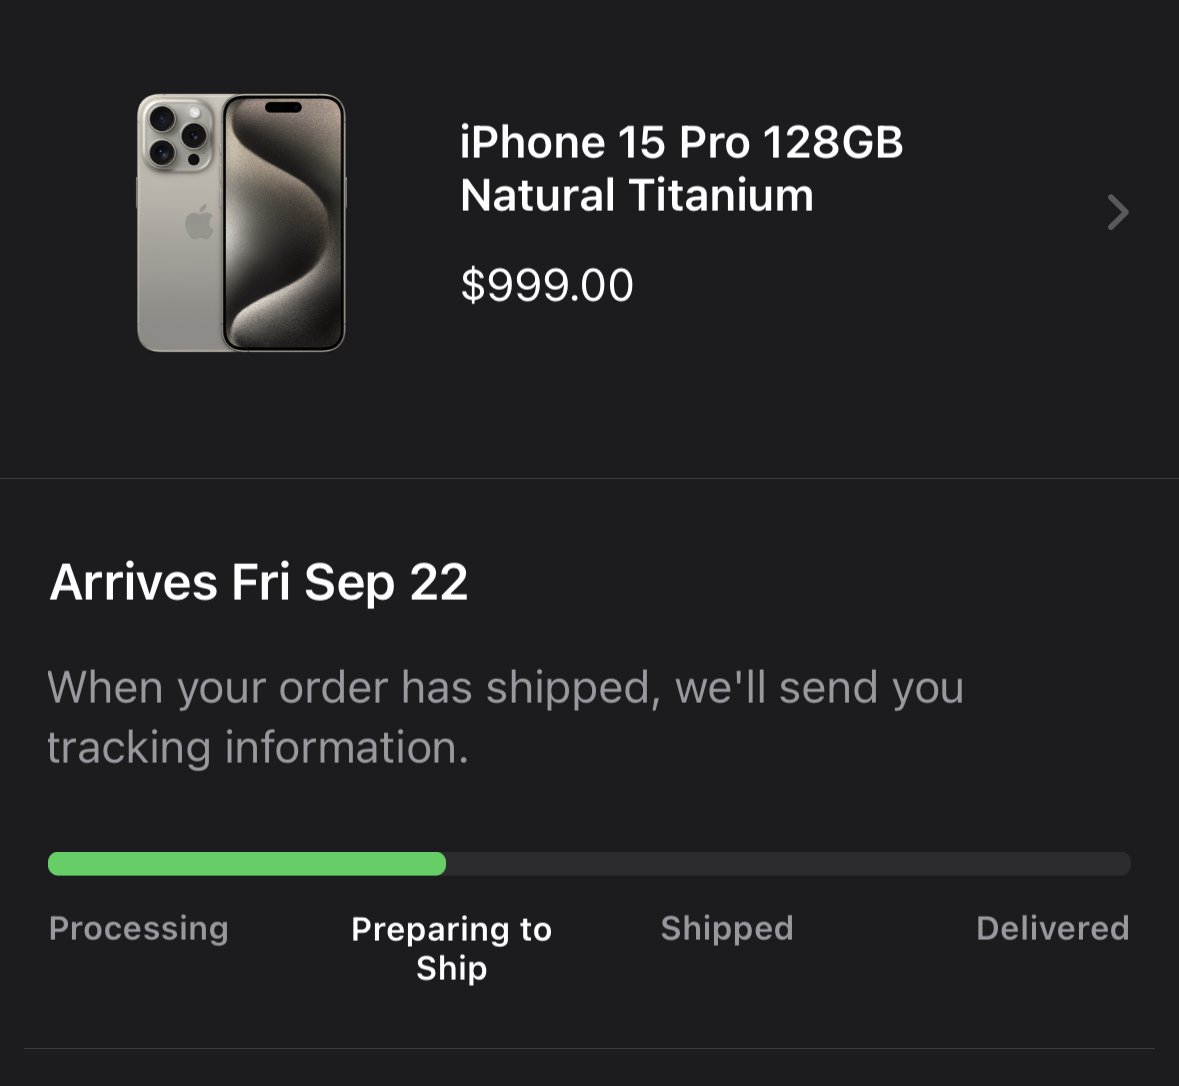1179x1086 pixels.
Task: Select the iPhone 15 Pro 128GB title
Action: click(x=681, y=142)
